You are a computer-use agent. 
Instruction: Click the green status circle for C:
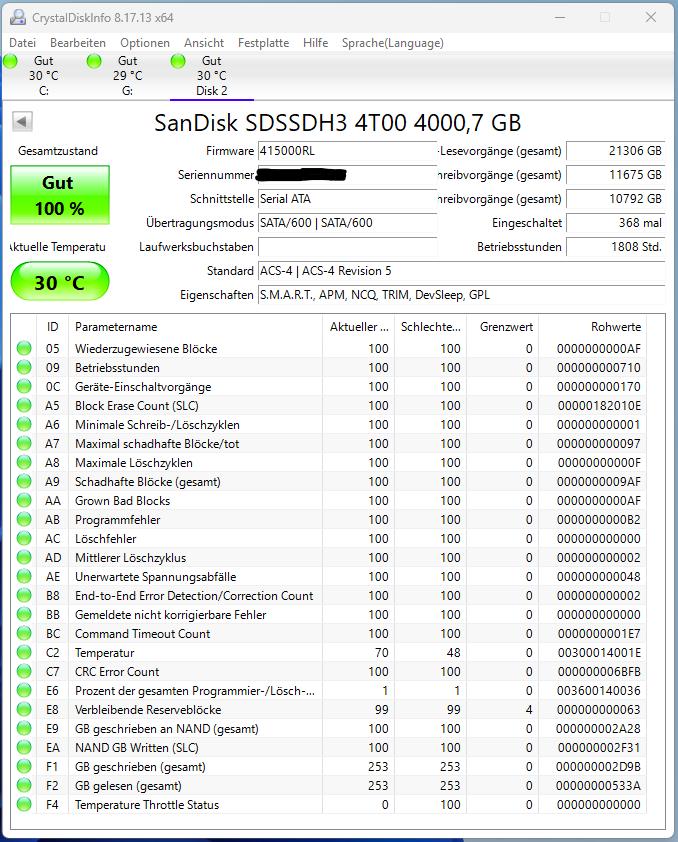(11, 61)
